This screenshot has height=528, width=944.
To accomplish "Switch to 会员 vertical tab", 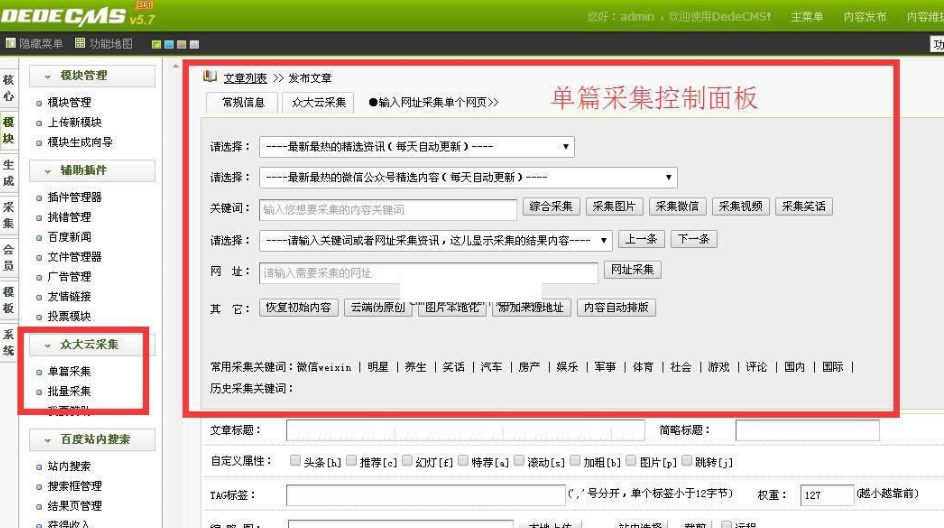I will pos(8,258).
